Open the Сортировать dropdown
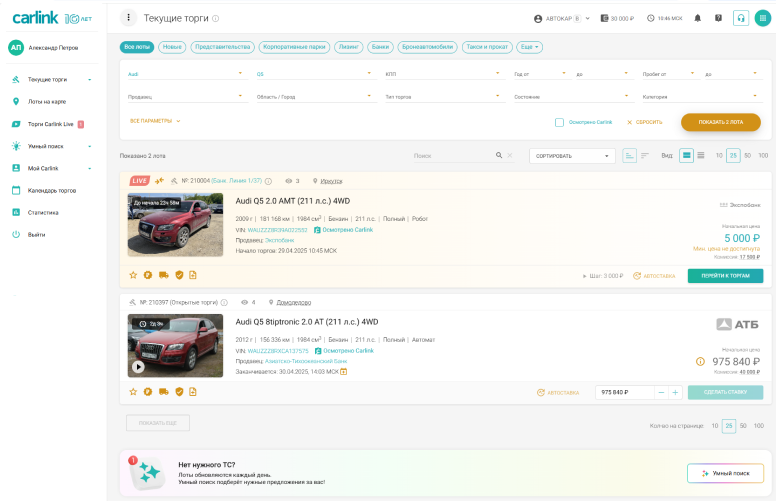The height and width of the screenshot is (501, 776). click(x=572, y=156)
